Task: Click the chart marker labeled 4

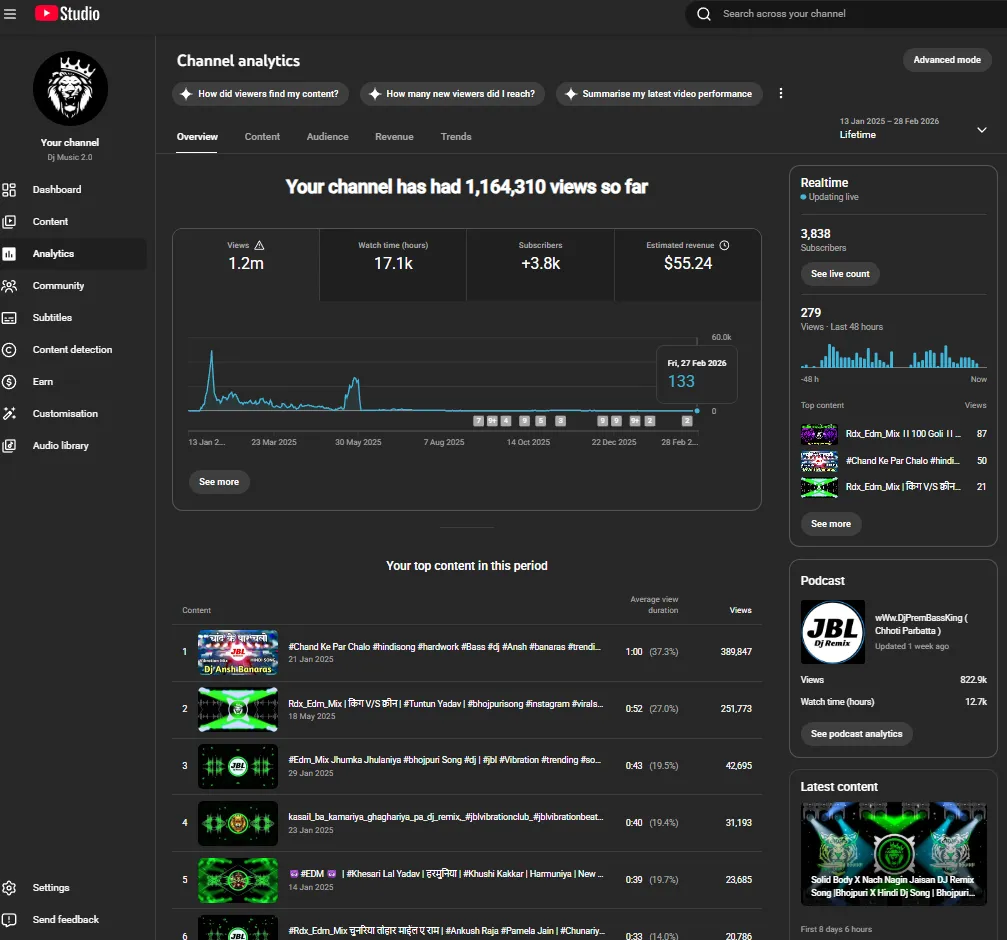Action: point(506,421)
